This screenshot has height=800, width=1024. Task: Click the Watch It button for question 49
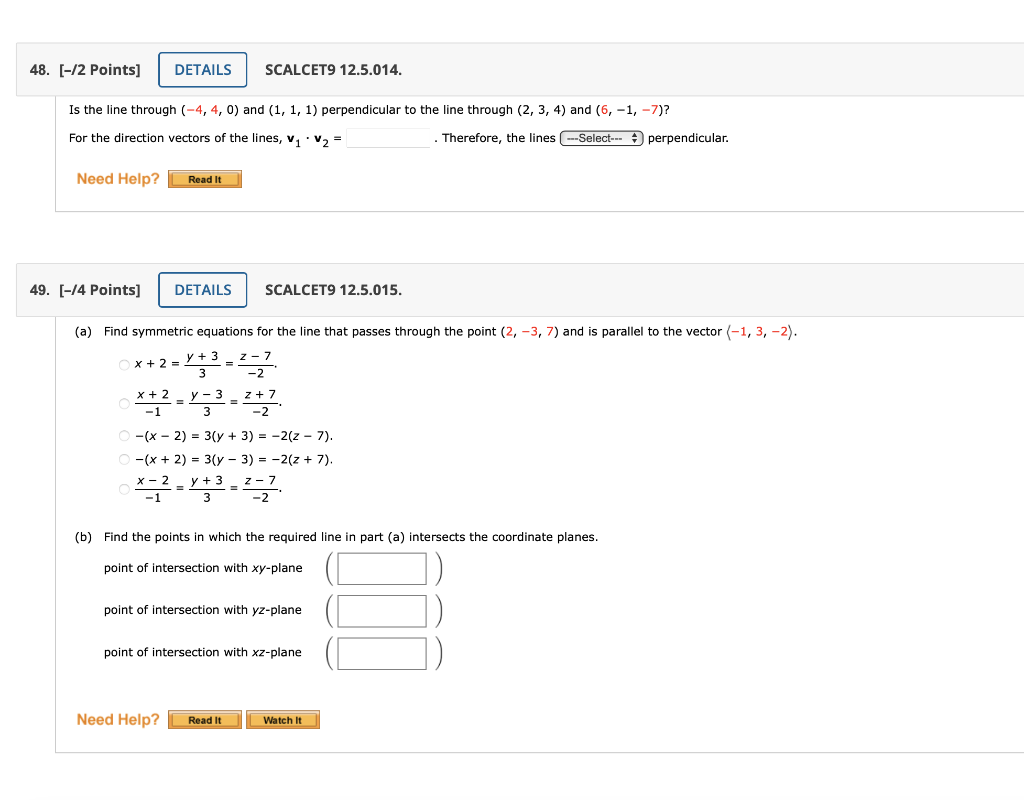click(x=282, y=719)
